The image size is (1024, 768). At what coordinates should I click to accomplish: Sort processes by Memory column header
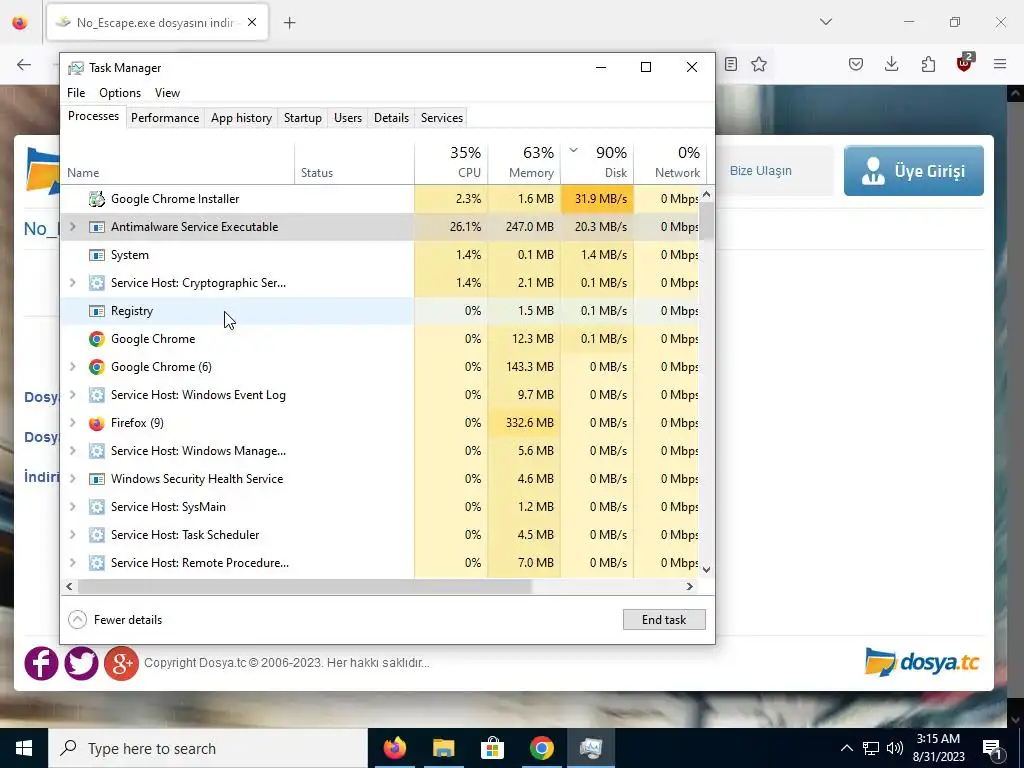click(x=524, y=162)
